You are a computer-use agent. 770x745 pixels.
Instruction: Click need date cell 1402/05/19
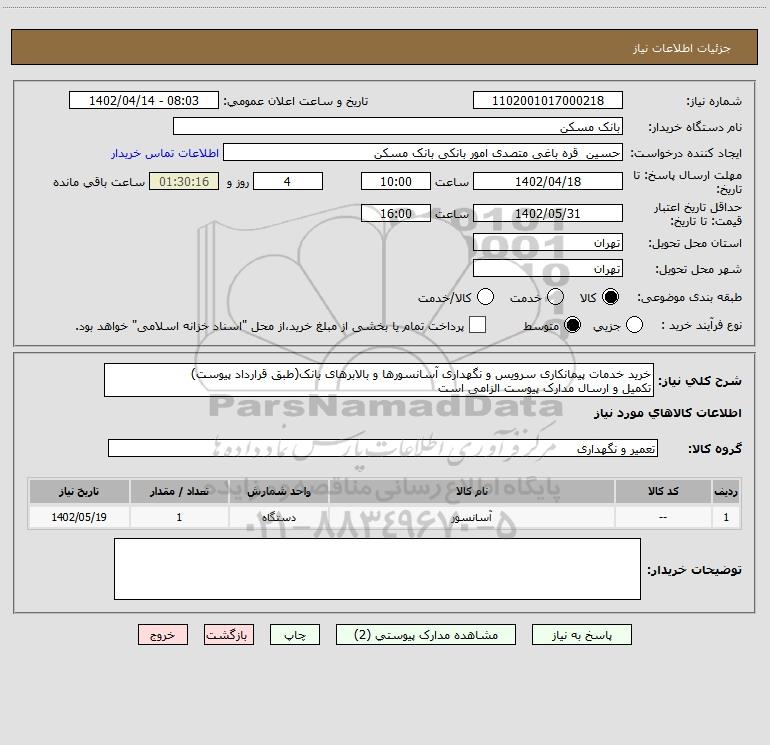coord(79,518)
